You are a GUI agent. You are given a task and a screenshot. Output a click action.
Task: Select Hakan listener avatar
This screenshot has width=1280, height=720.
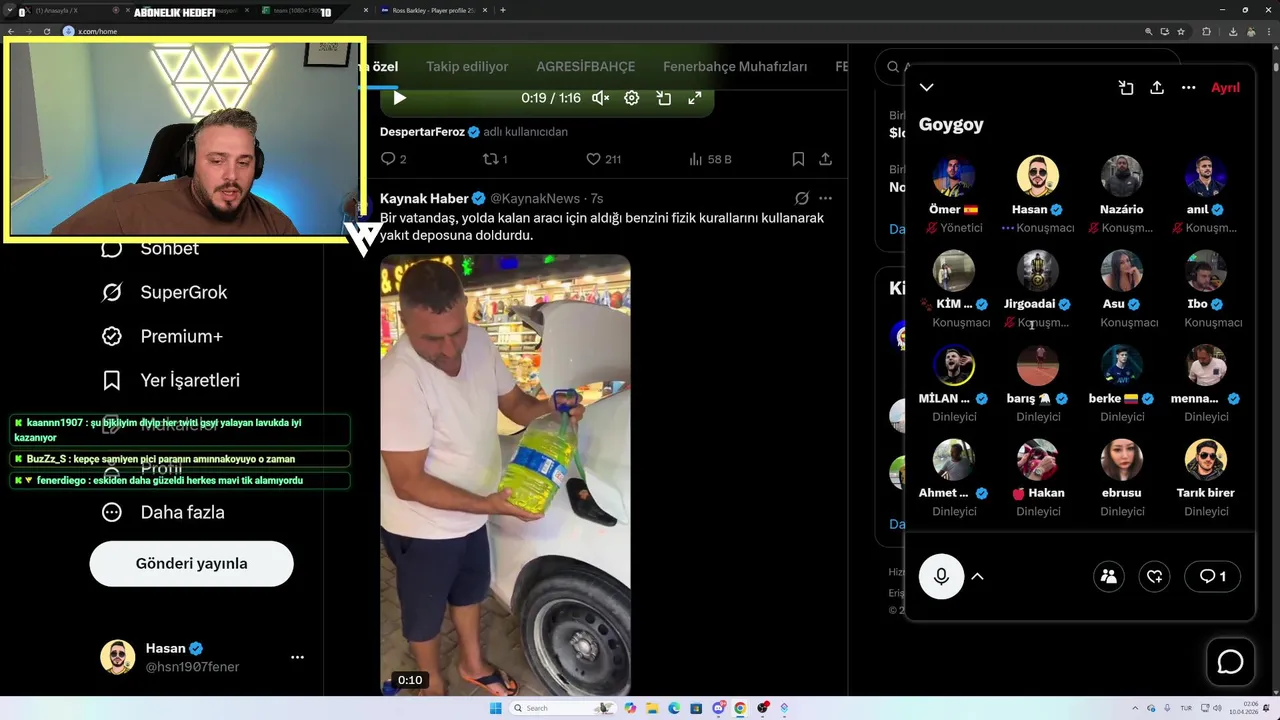(1038, 459)
